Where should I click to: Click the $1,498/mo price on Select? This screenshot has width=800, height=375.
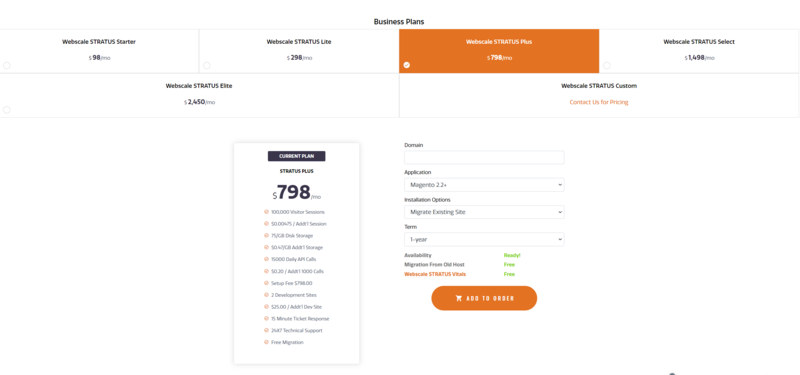(699, 58)
